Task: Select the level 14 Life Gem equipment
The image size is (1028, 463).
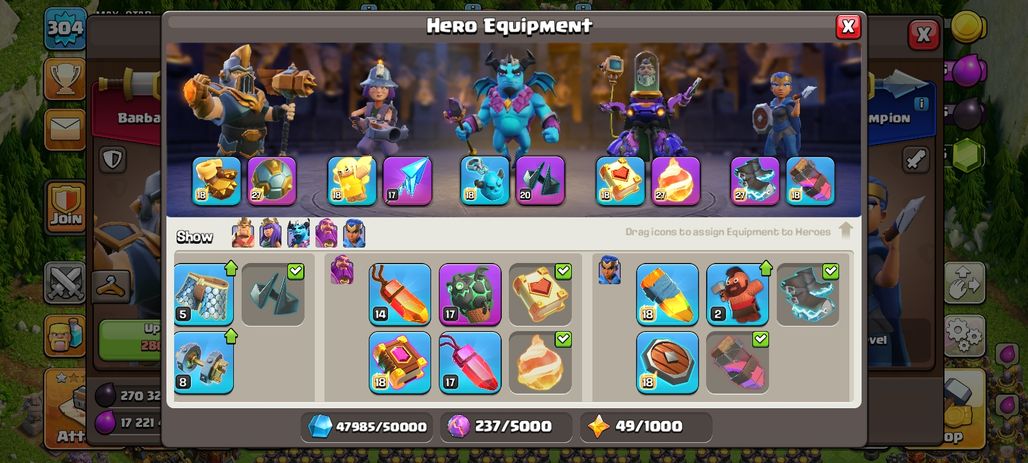Action: click(x=400, y=294)
